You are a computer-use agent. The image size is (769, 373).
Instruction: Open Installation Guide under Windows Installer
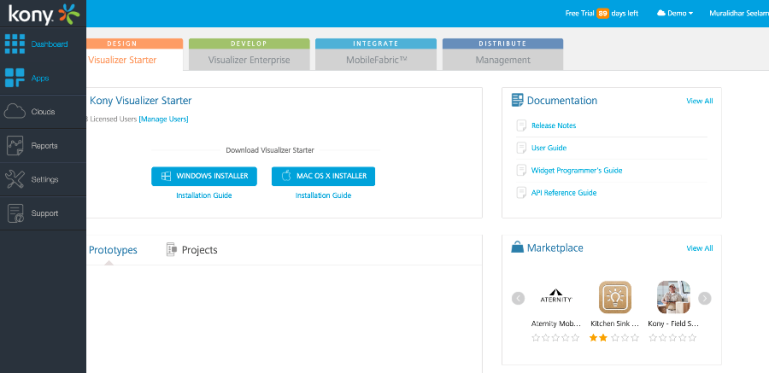[x=204, y=195]
